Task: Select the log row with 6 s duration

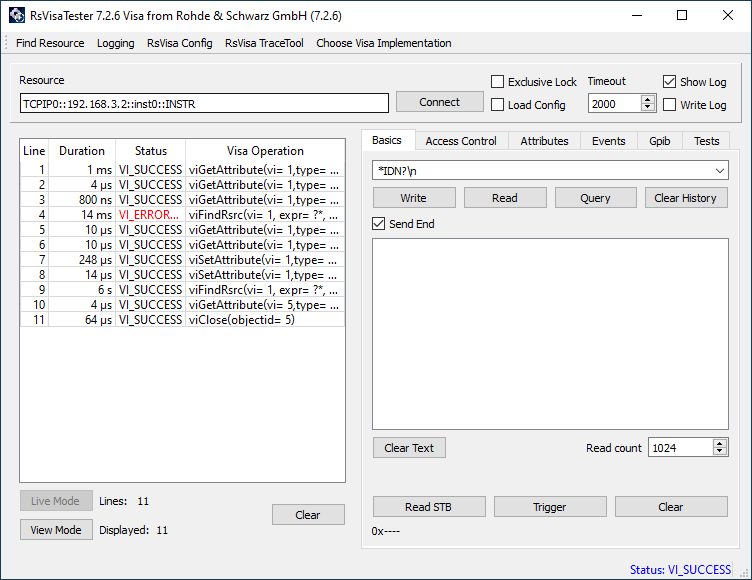Action: (182, 290)
